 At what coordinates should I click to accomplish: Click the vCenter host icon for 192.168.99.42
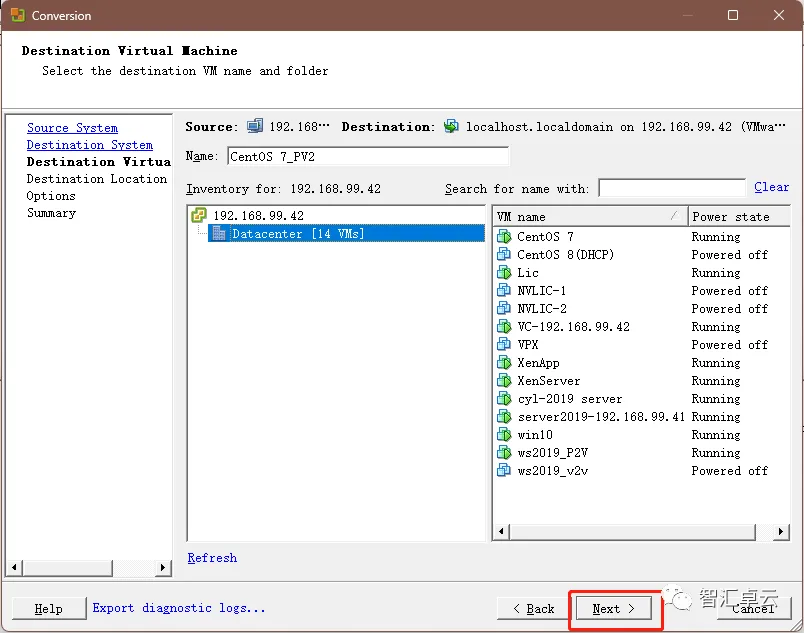coord(199,215)
